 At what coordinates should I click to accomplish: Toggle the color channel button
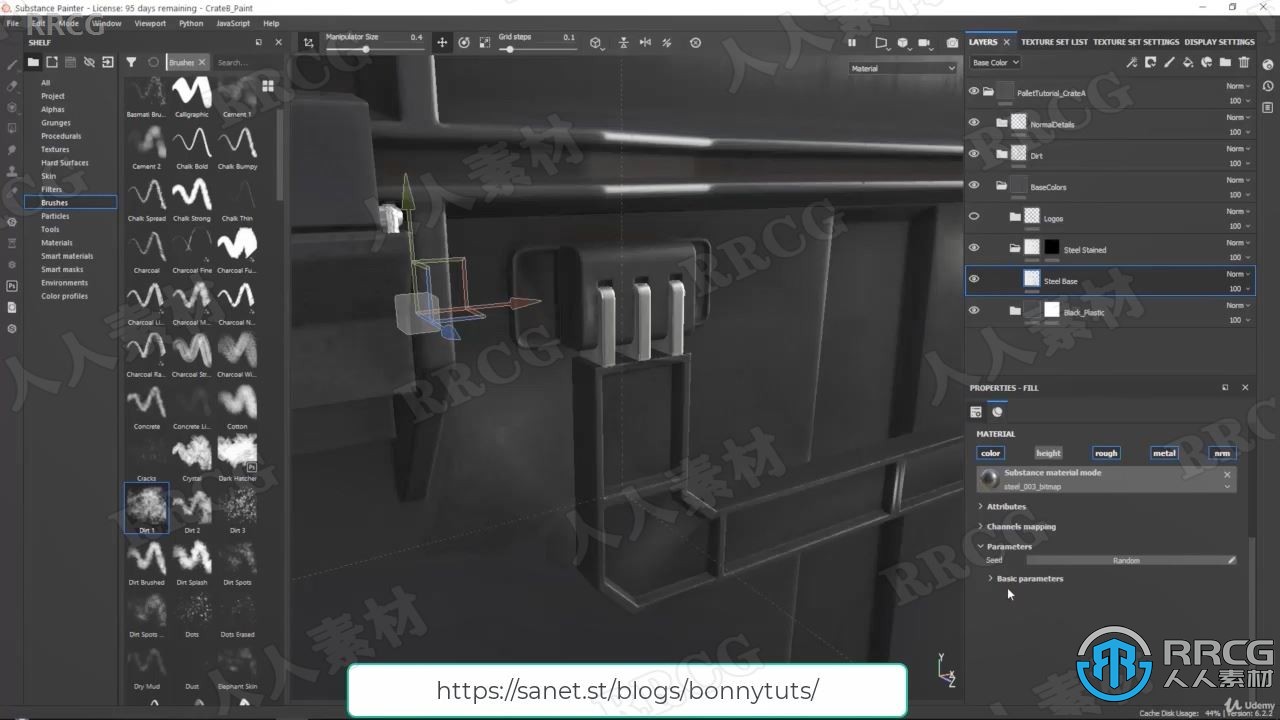pyautogui.click(x=990, y=453)
